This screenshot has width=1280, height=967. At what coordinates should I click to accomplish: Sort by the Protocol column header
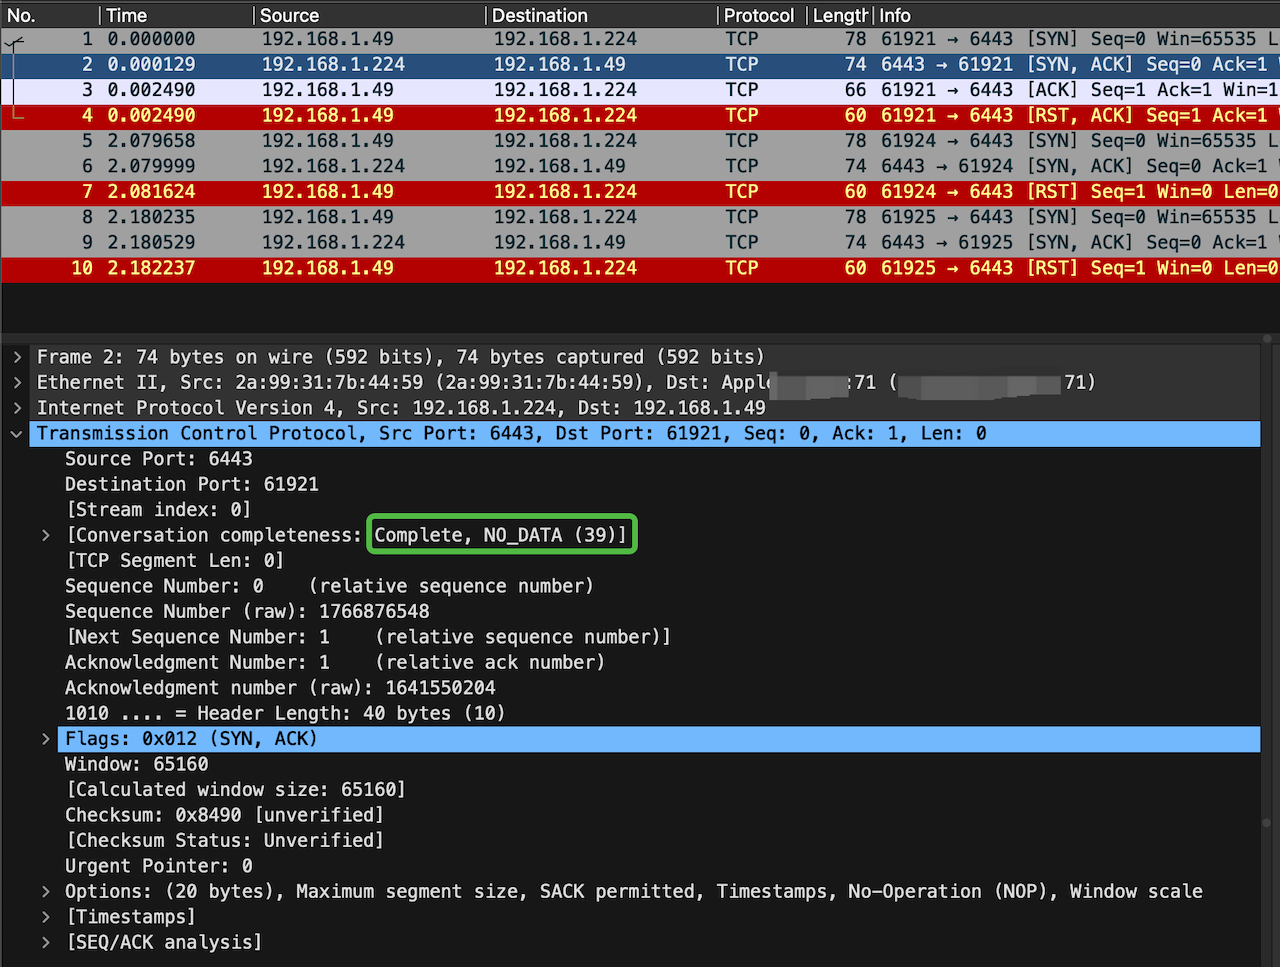pos(758,15)
